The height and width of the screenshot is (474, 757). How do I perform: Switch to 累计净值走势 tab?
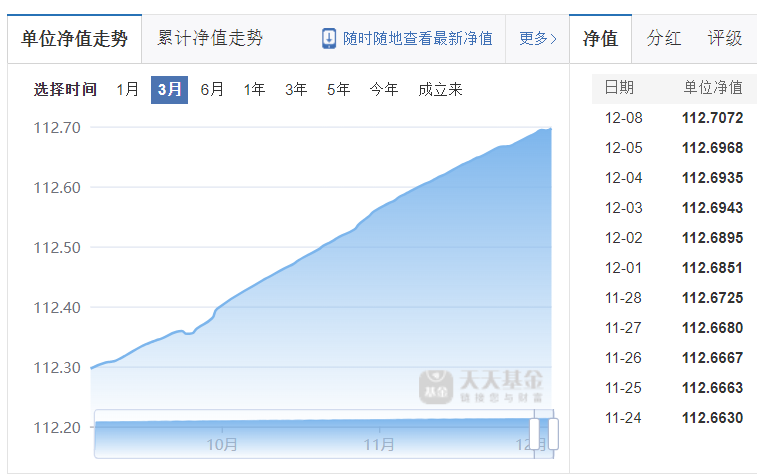(210, 38)
